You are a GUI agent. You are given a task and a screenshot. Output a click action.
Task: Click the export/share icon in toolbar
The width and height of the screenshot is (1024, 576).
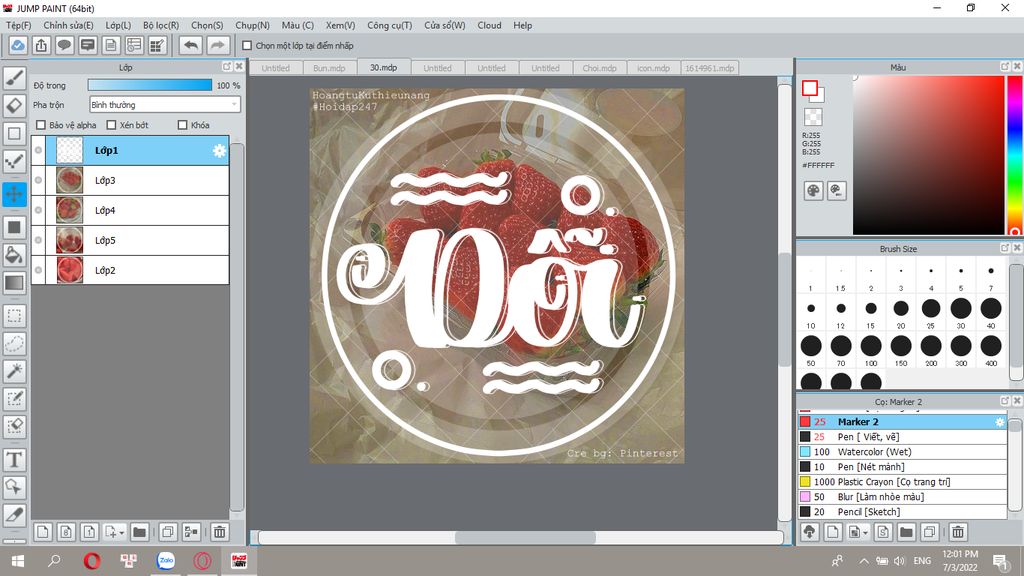41,46
